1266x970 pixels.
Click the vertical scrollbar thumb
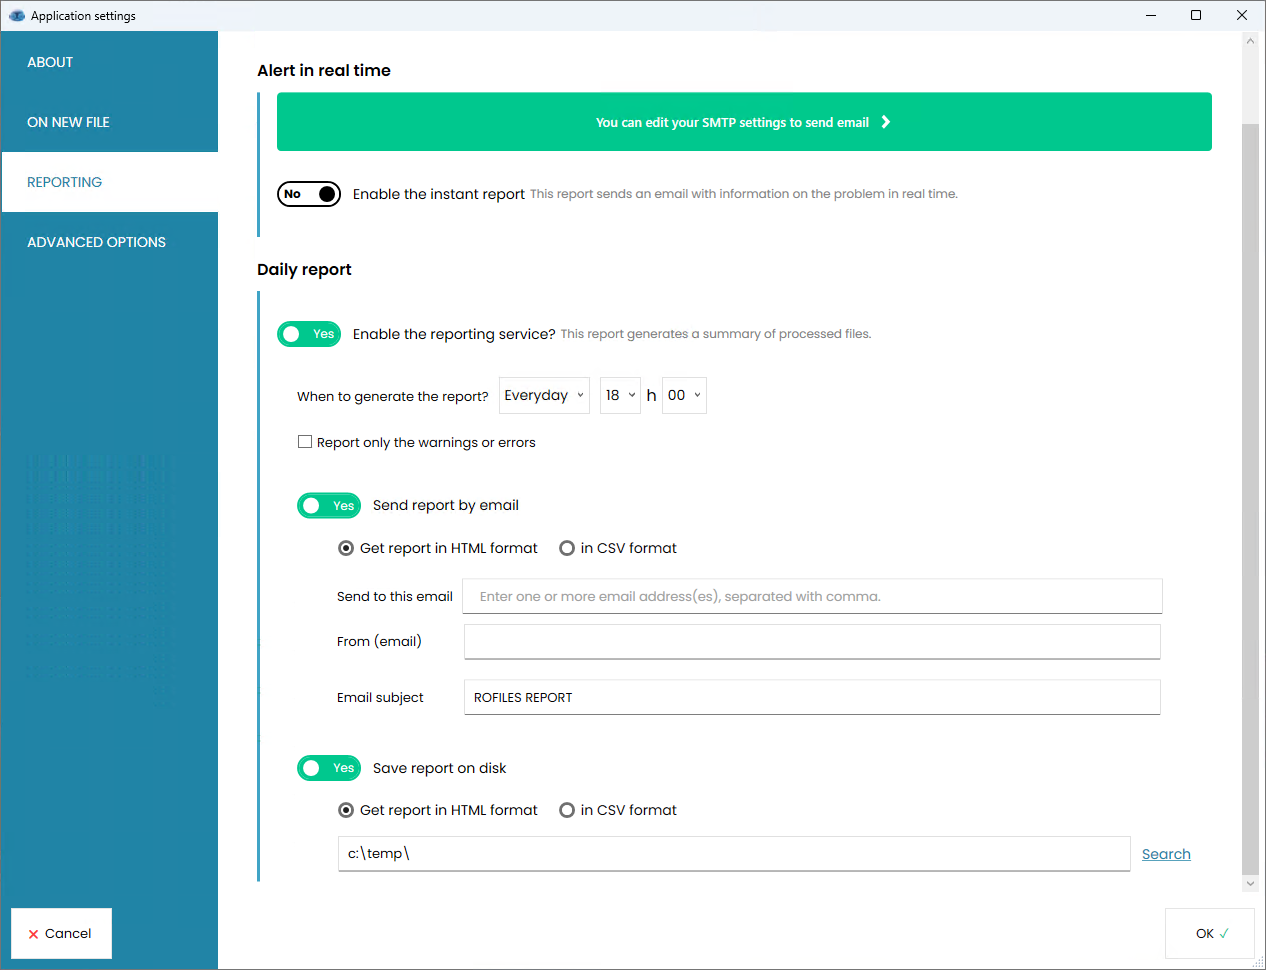tap(1250, 500)
